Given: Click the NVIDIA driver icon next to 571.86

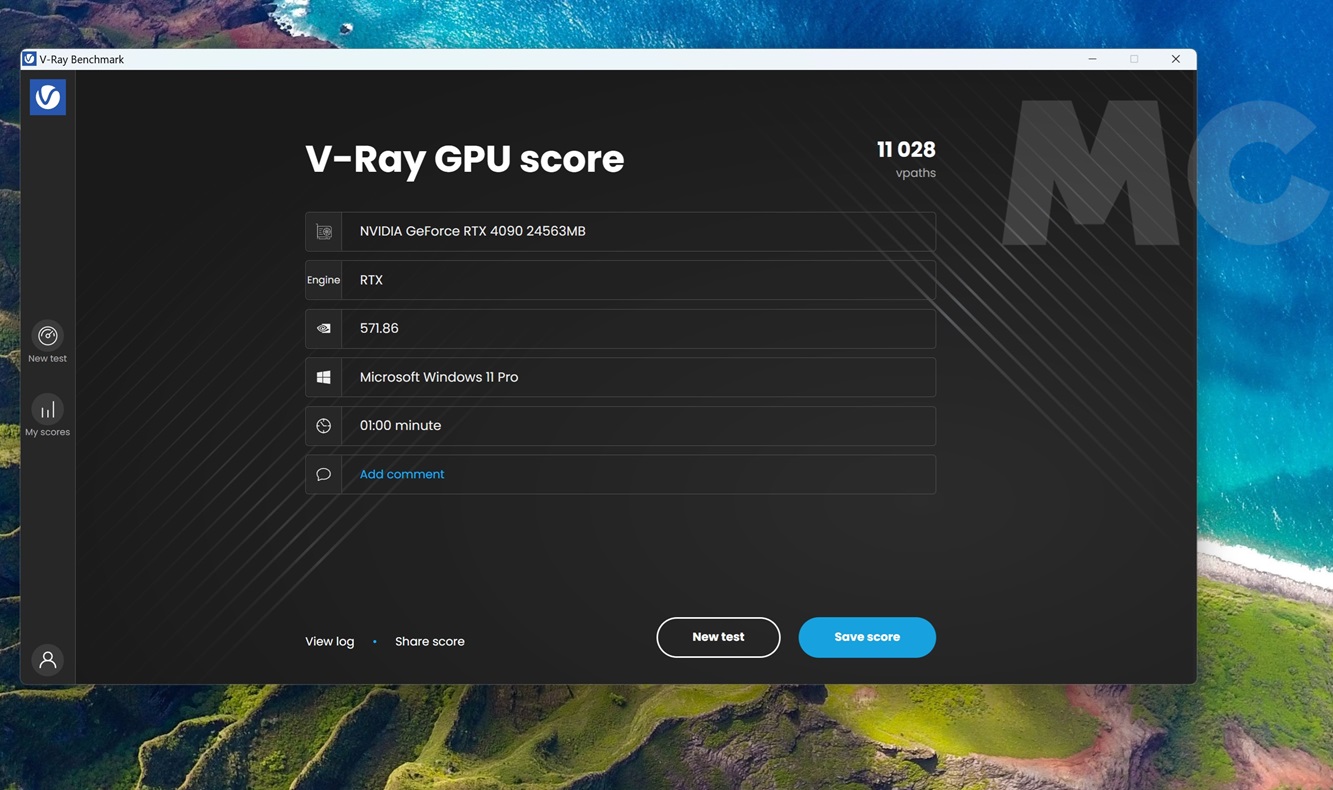Looking at the screenshot, I should tap(323, 328).
